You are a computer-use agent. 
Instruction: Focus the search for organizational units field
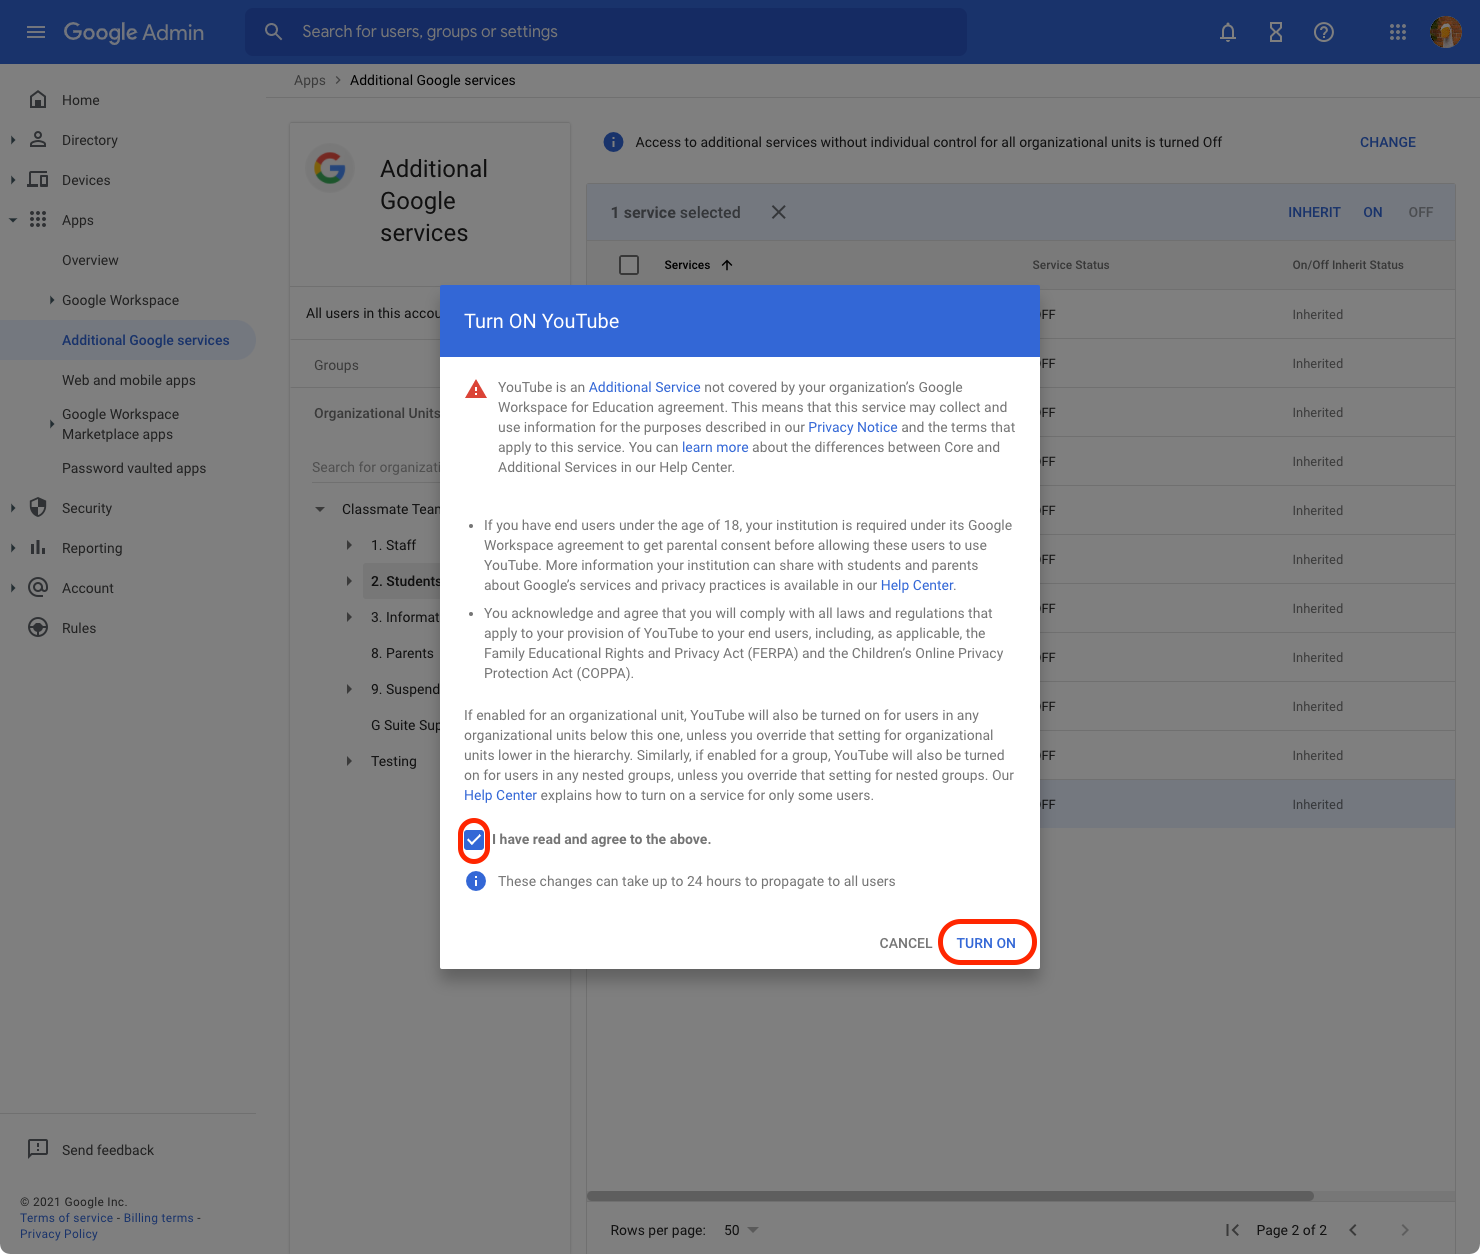(375, 467)
